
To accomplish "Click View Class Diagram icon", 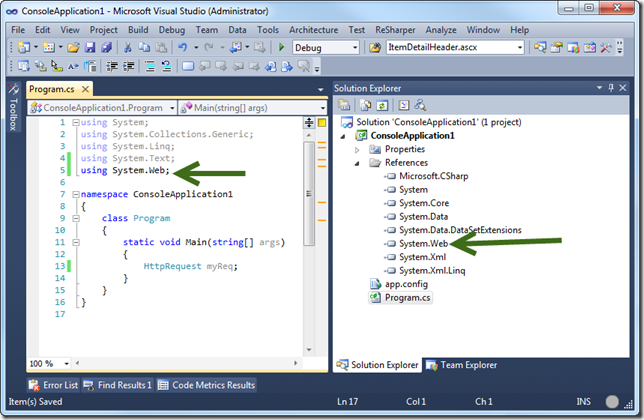I will coord(420,106).
